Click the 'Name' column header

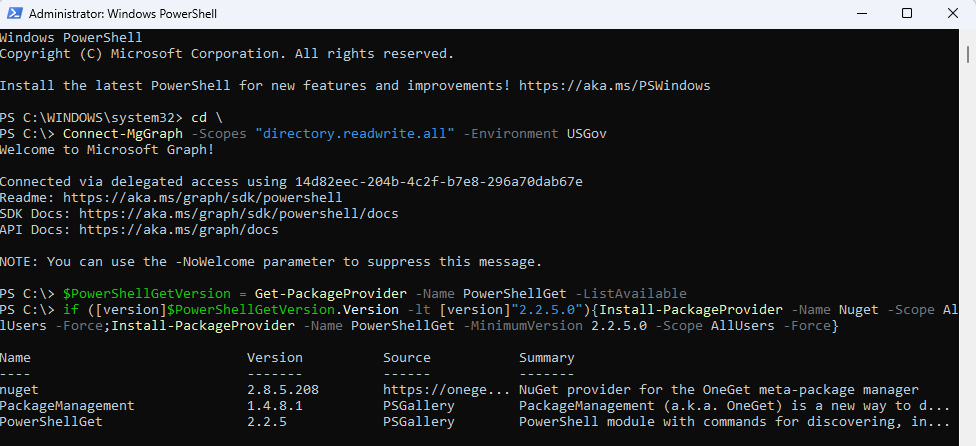[16, 358]
